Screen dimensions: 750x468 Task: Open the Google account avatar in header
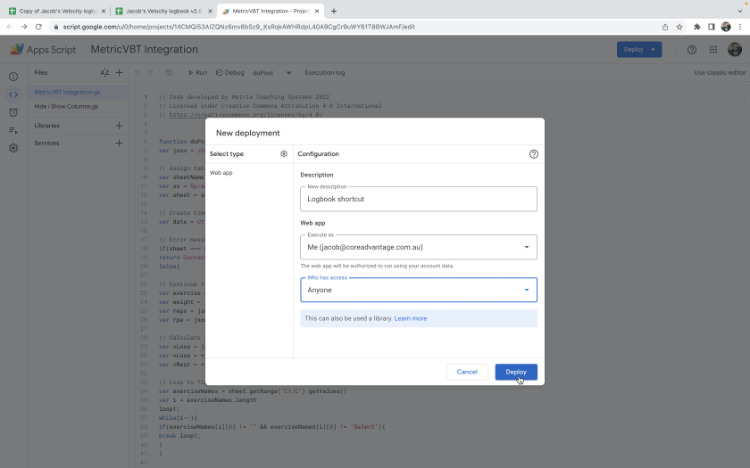[x=735, y=49]
